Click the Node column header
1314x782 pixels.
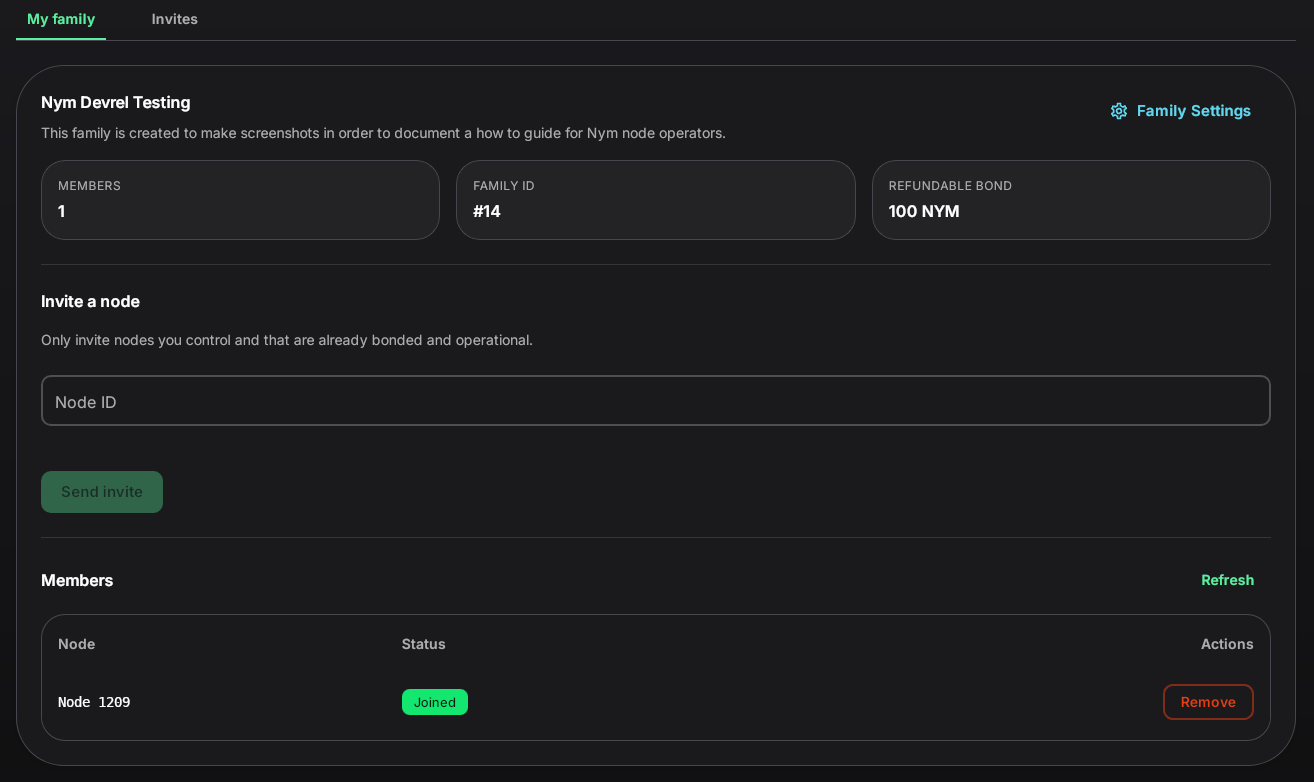click(77, 644)
